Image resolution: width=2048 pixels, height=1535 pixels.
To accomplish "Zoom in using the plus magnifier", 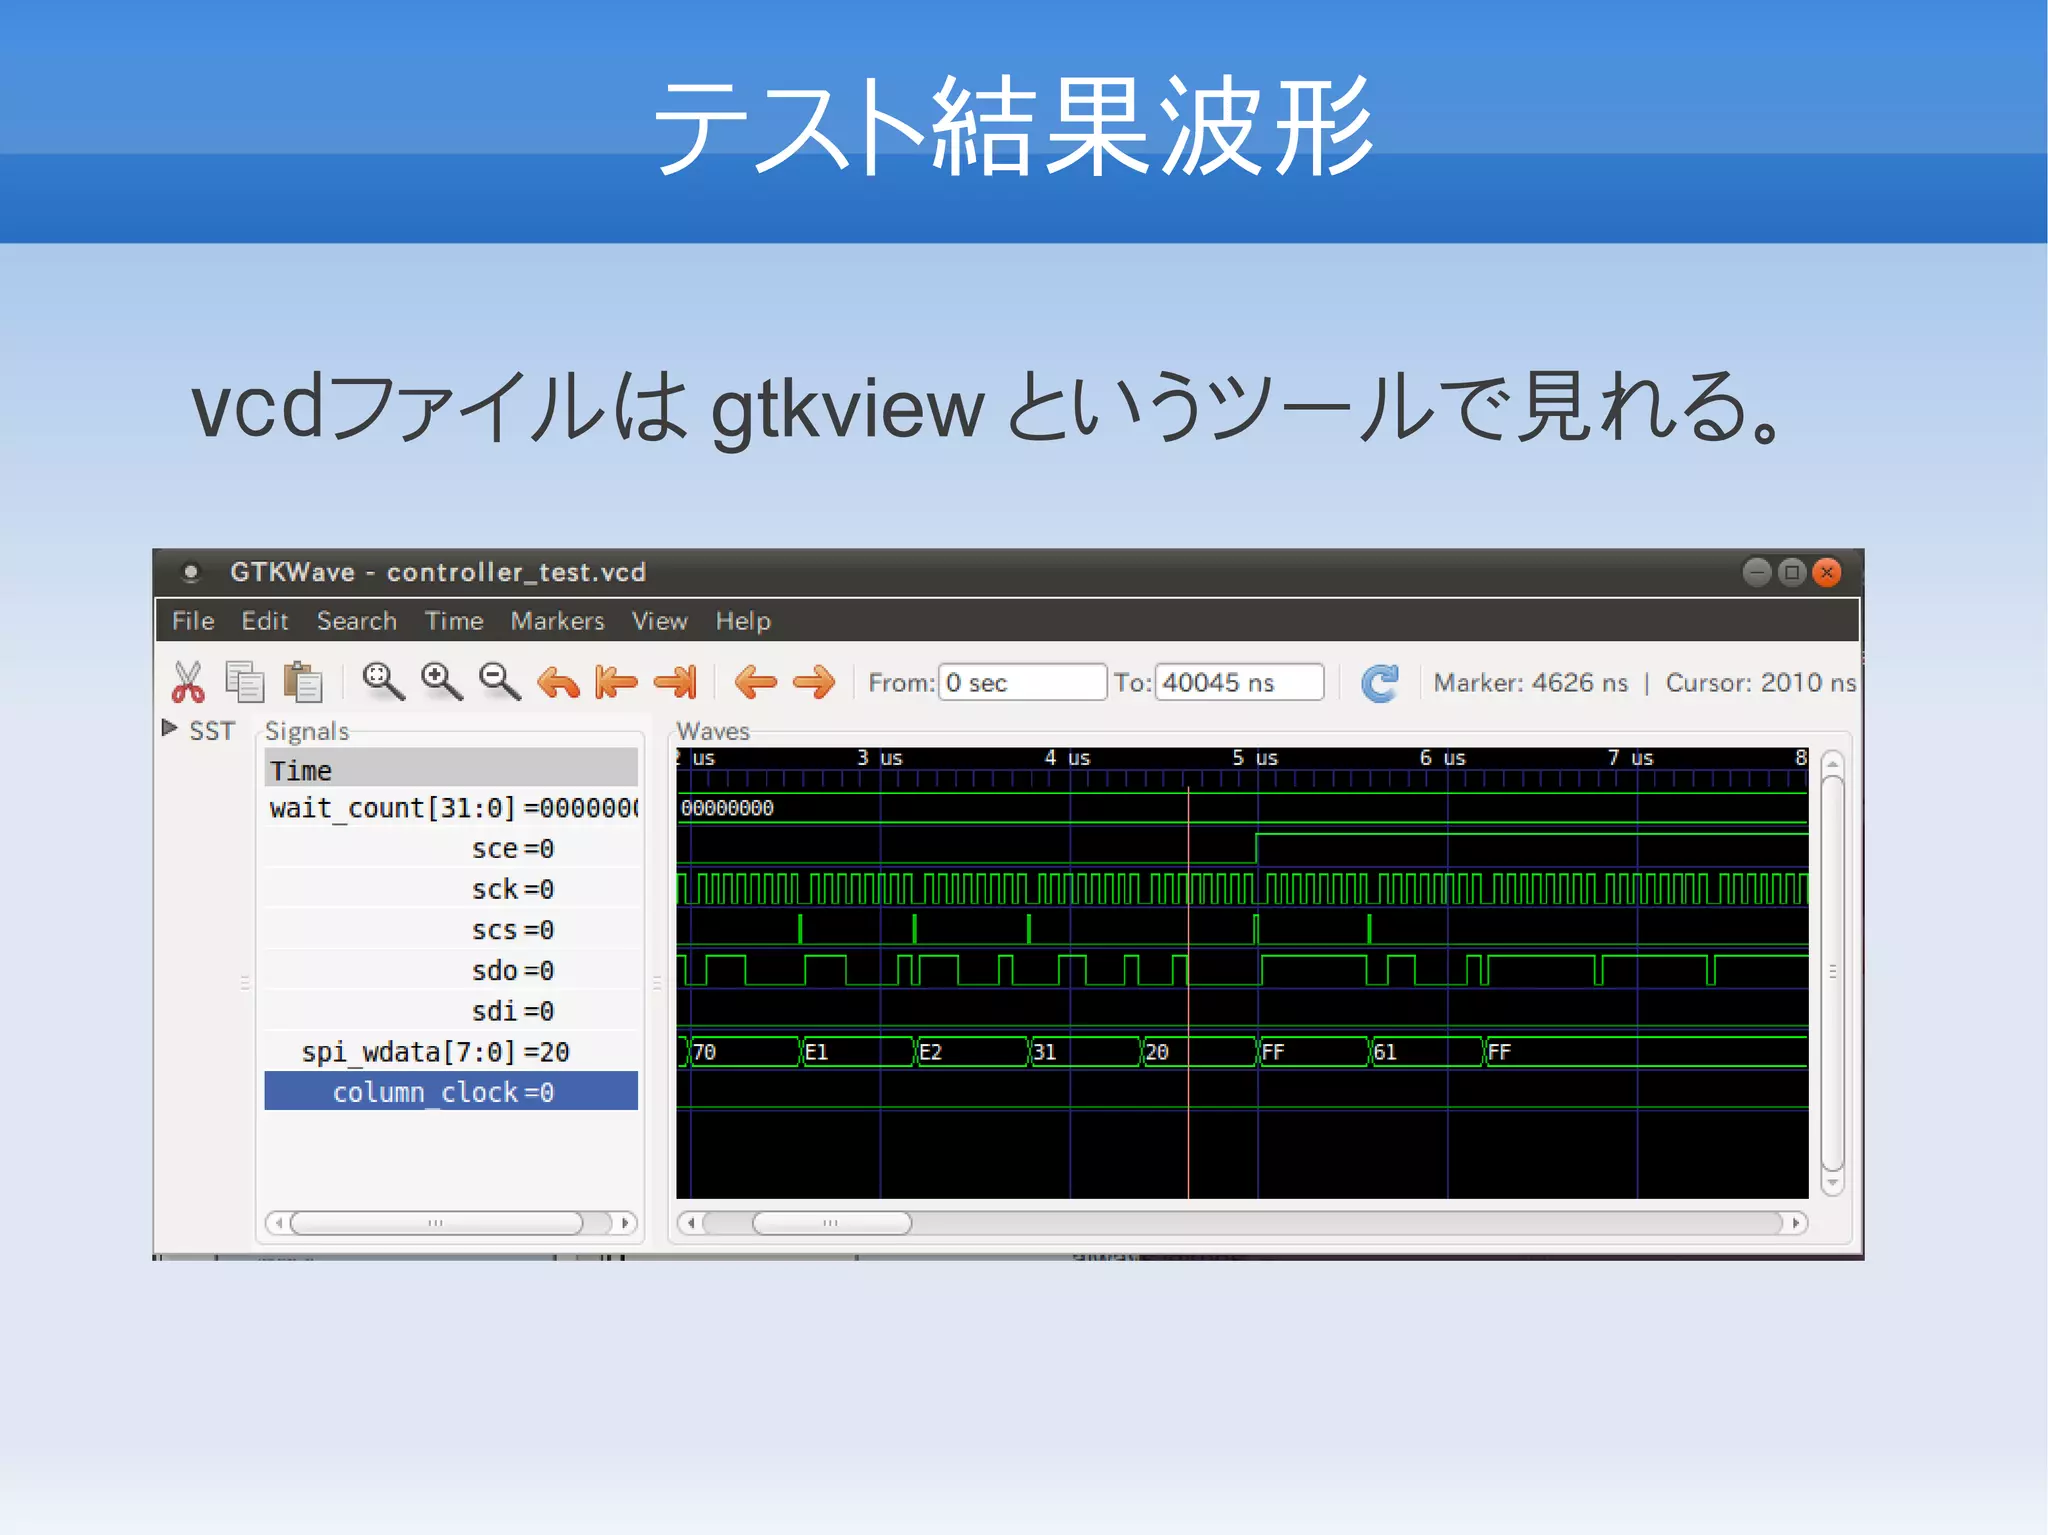I will click(x=441, y=682).
